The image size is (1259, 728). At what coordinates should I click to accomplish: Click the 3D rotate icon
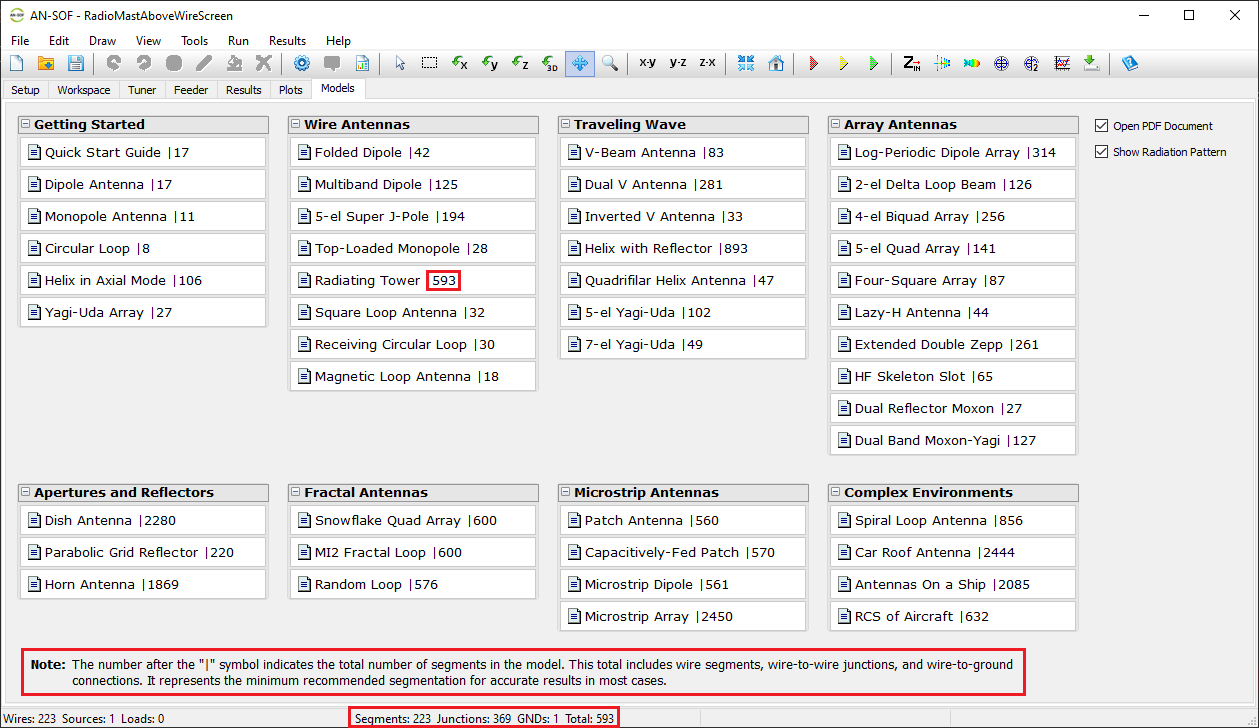(550, 63)
